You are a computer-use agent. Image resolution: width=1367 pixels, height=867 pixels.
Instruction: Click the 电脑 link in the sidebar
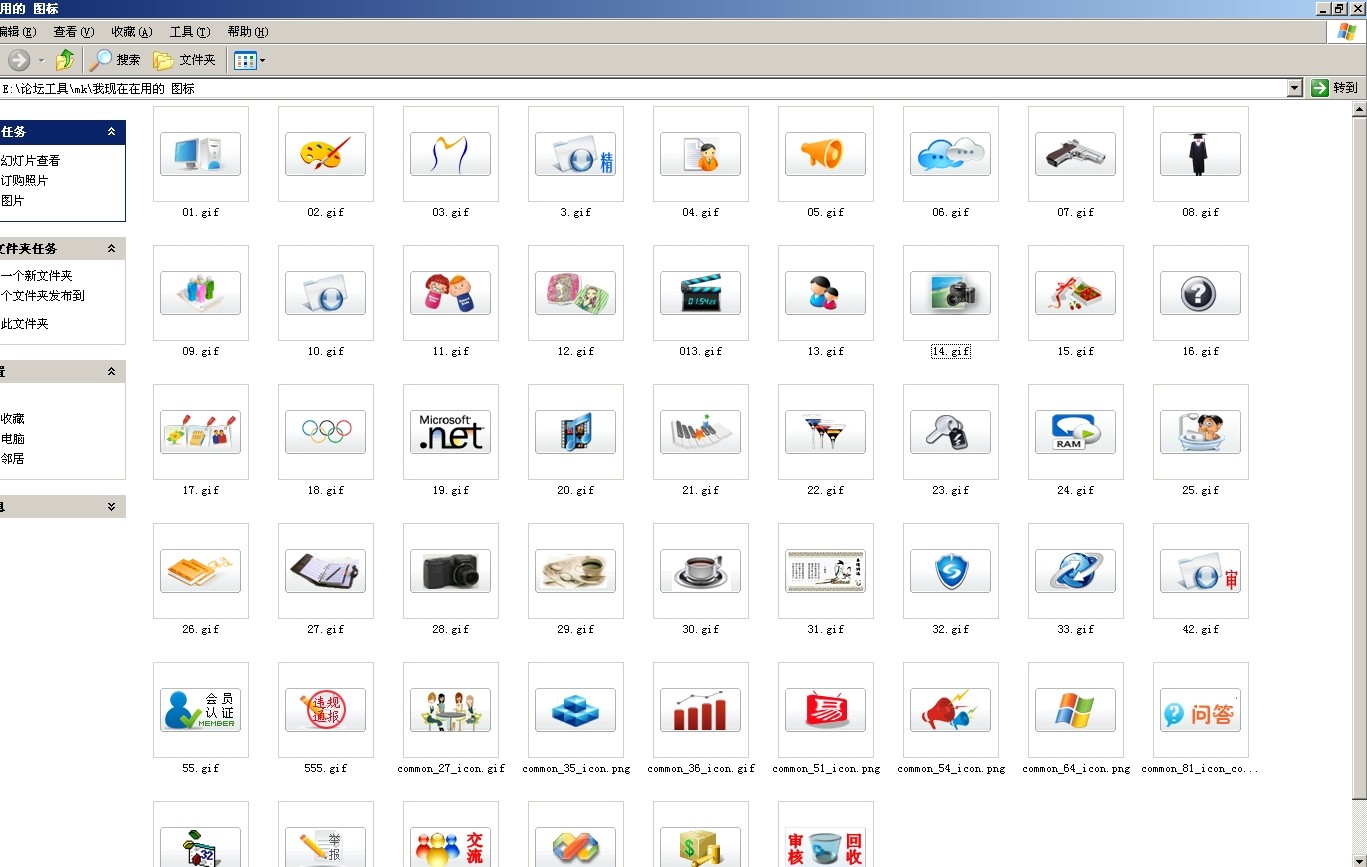(12, 438)
